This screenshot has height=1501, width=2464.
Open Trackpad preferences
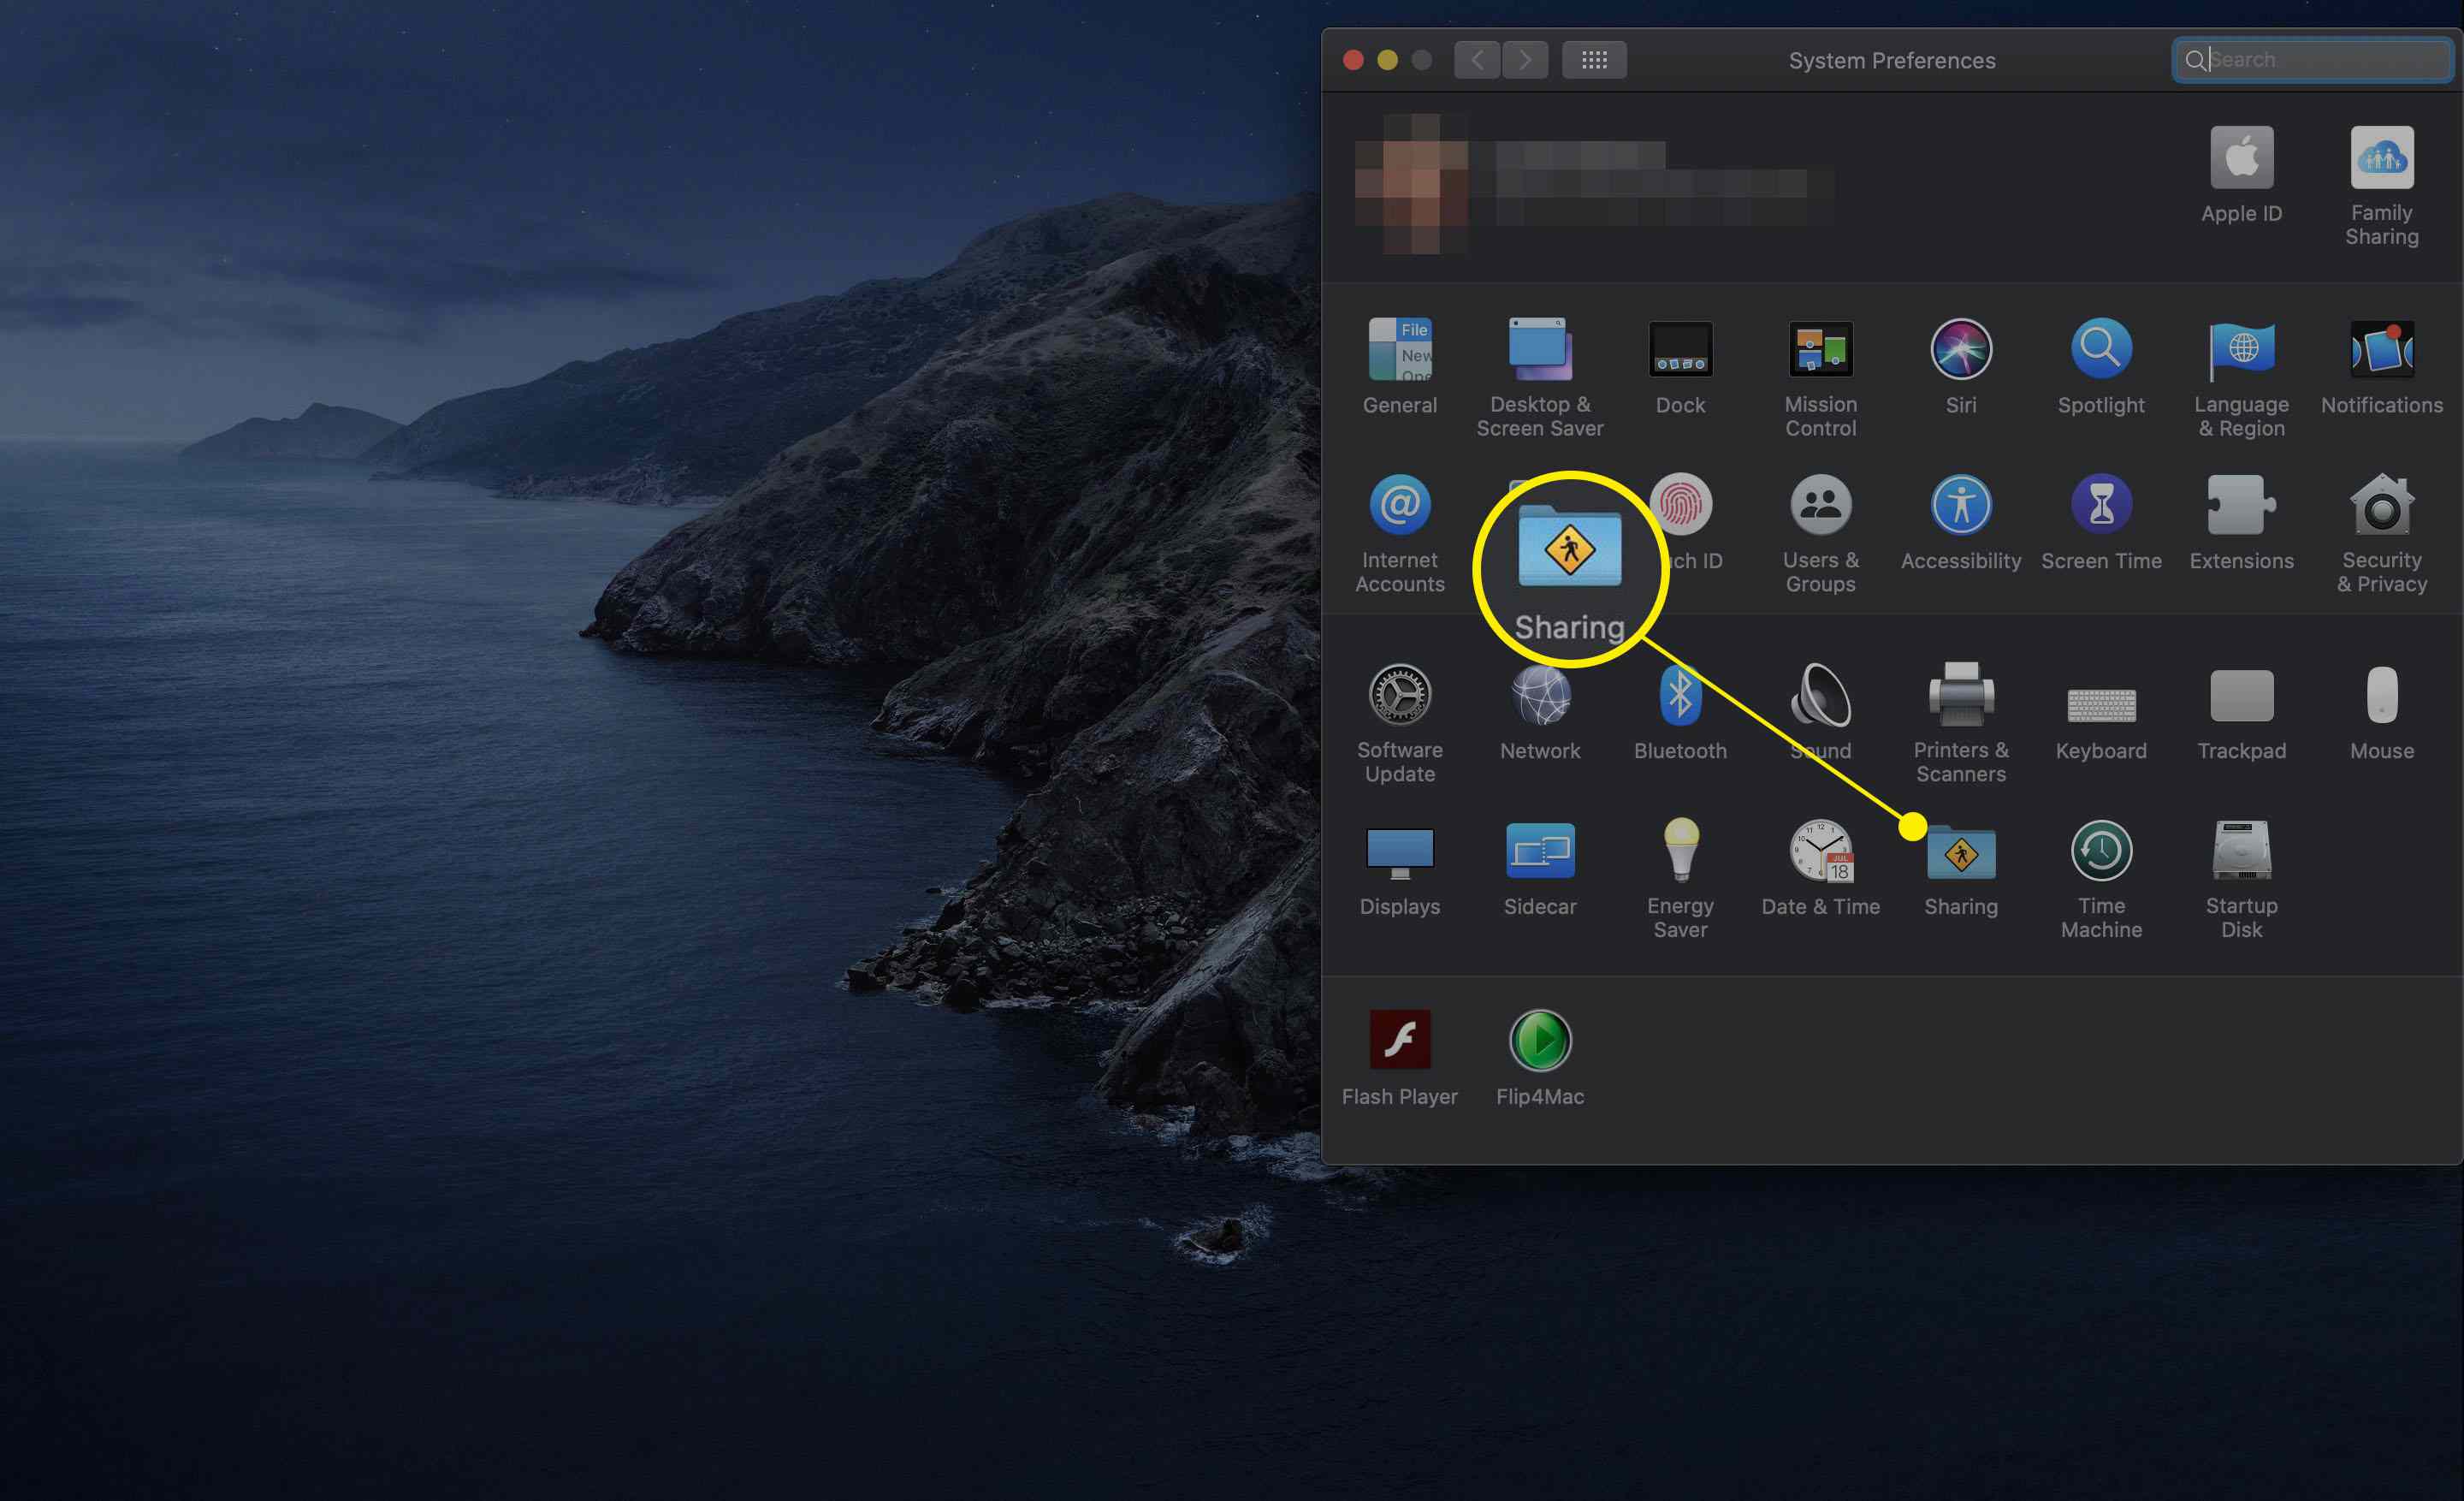coord(2241,695)
